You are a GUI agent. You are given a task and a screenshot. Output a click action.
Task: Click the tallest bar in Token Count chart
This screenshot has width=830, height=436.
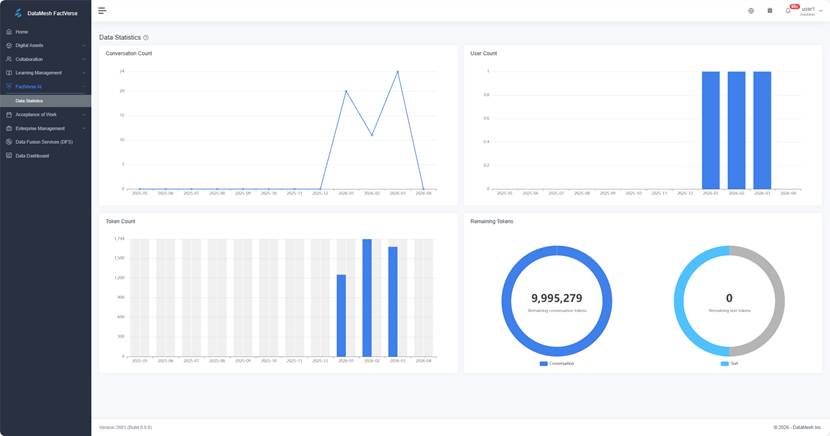click(367, 297)
